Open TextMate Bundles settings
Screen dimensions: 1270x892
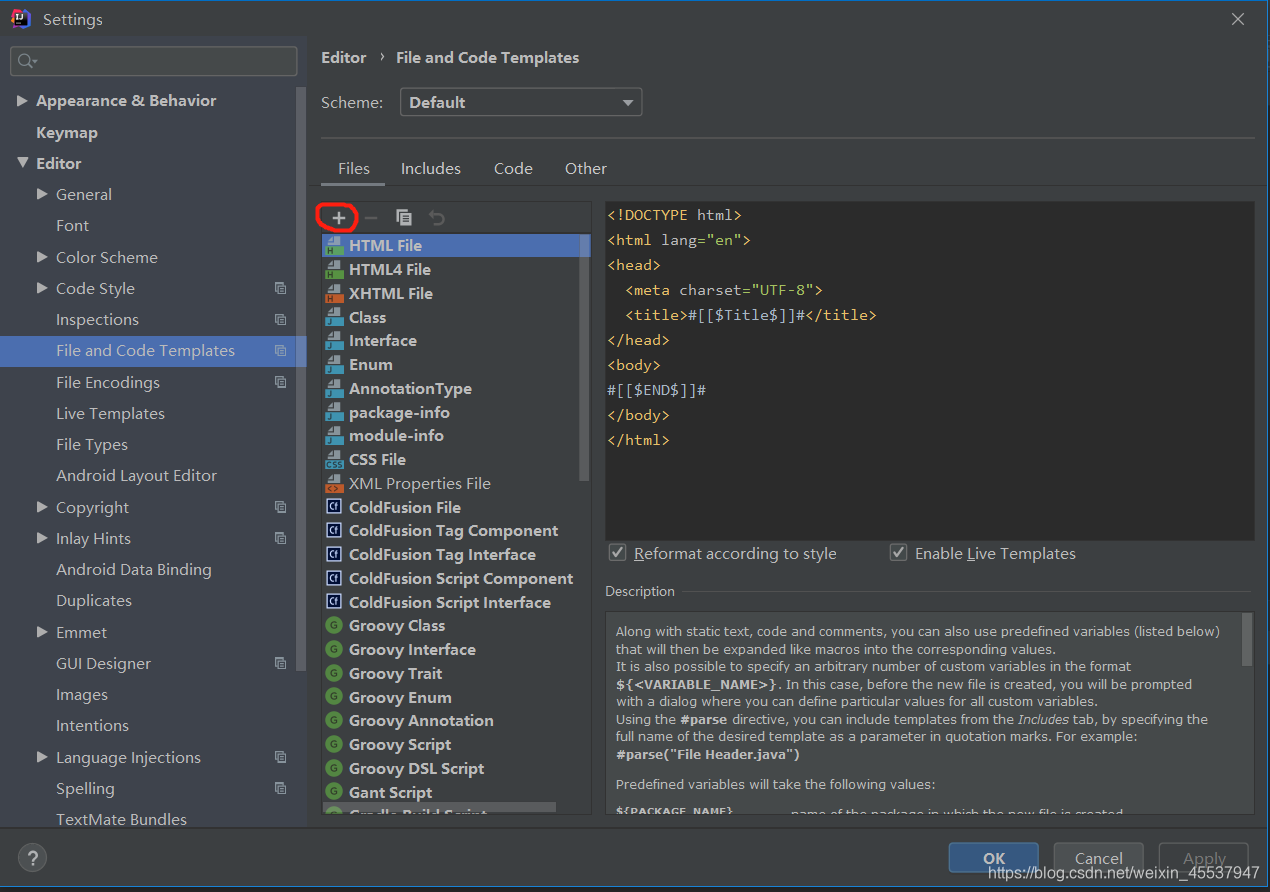pyautogui.click(x=121, y=819)
